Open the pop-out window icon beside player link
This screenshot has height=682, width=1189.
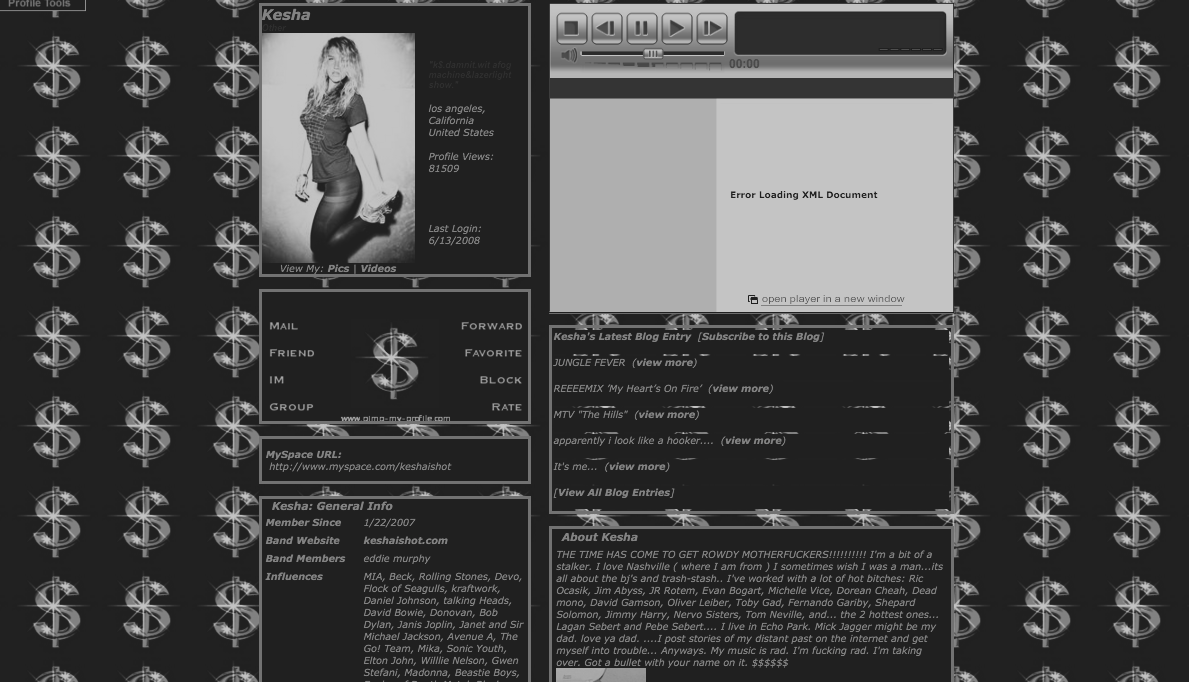(753, 300)
